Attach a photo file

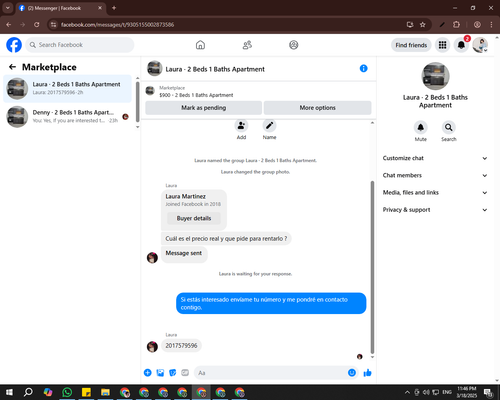[x=160, y=373]
